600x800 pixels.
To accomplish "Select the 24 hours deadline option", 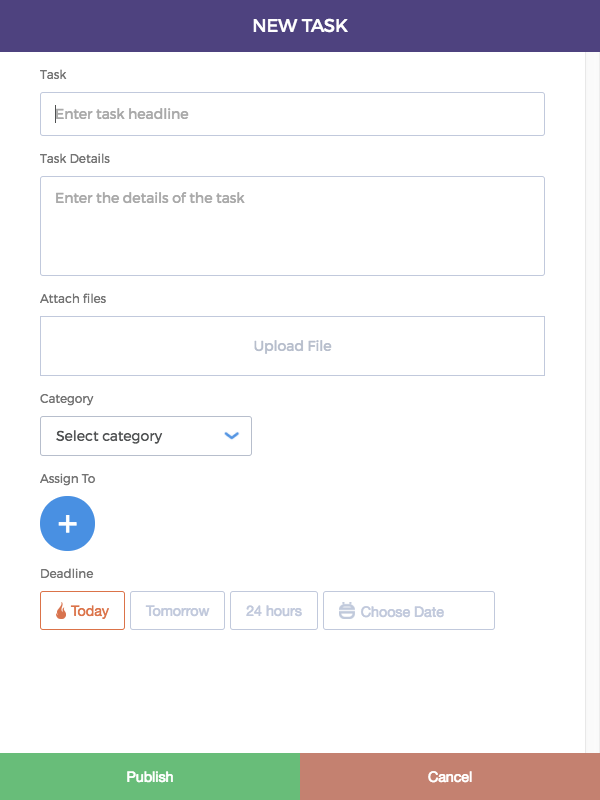I will pos(273,610).
